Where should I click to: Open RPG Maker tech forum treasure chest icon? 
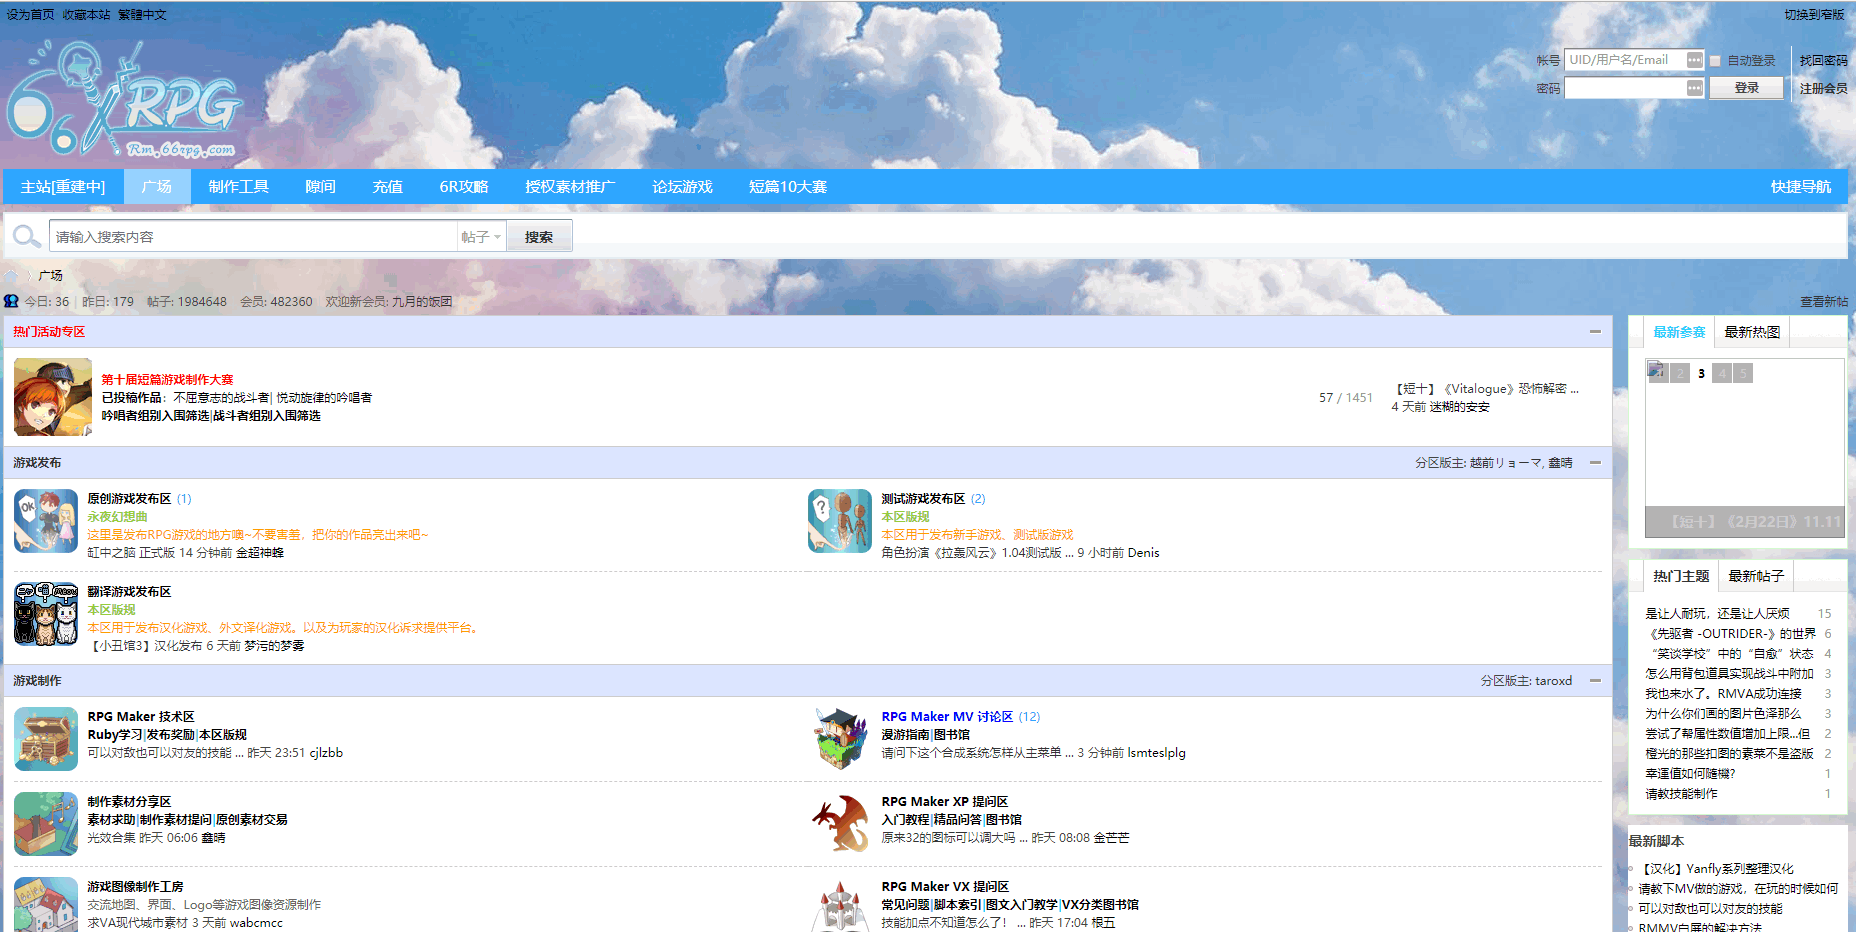pos(46,739)
